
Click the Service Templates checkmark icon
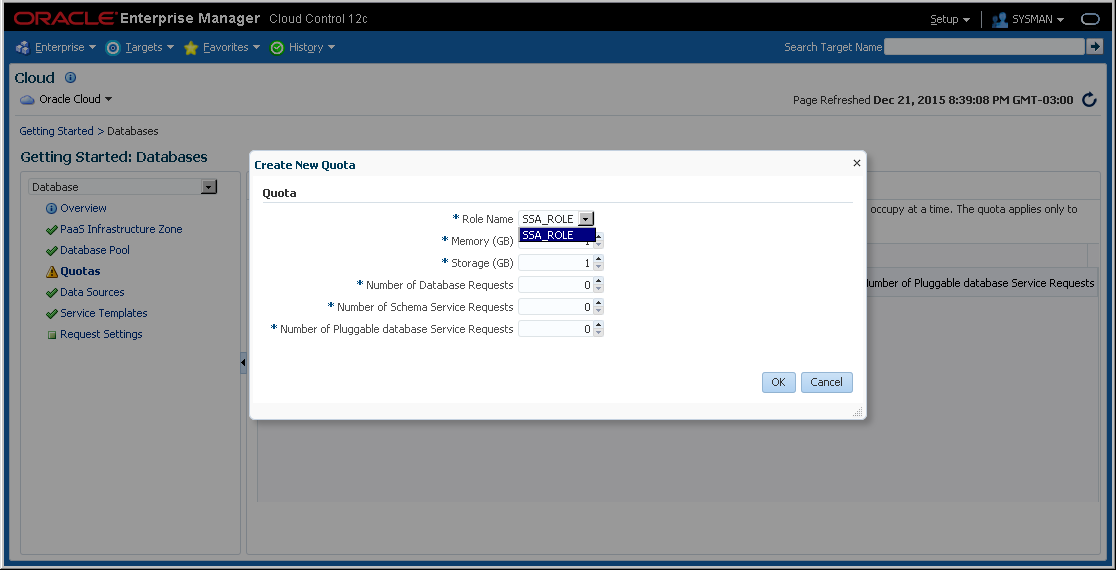tap(51, 314)
